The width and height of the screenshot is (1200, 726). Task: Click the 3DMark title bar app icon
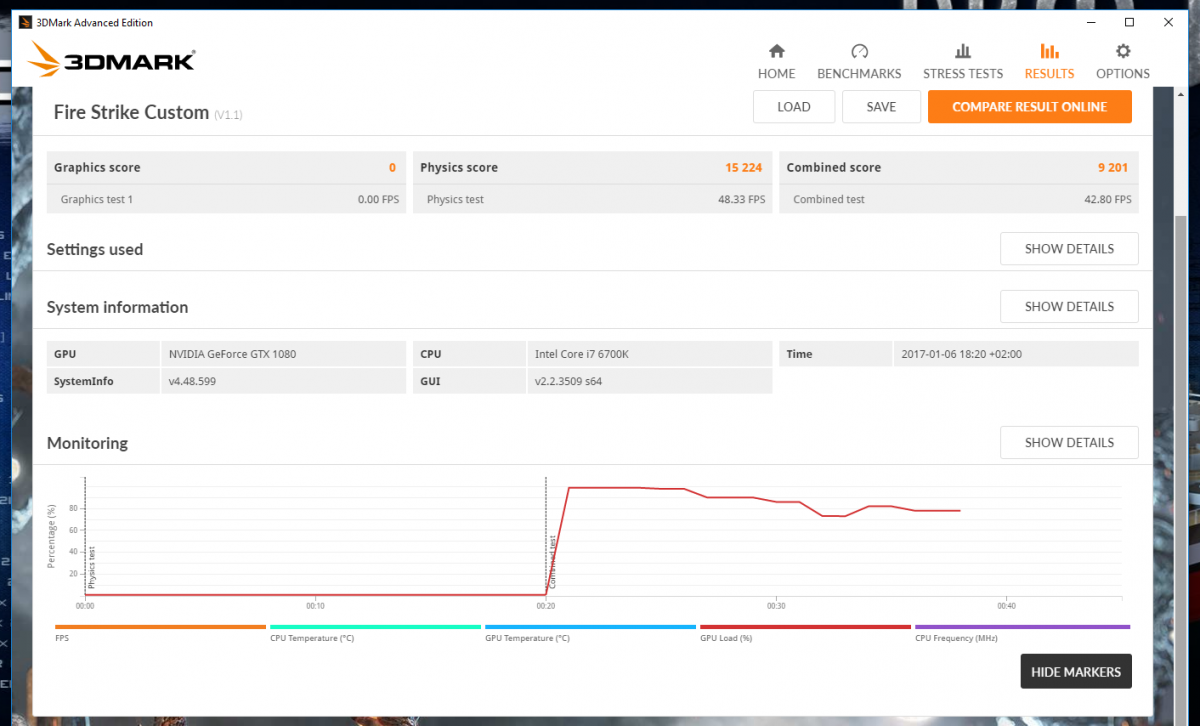coord(25,22)
